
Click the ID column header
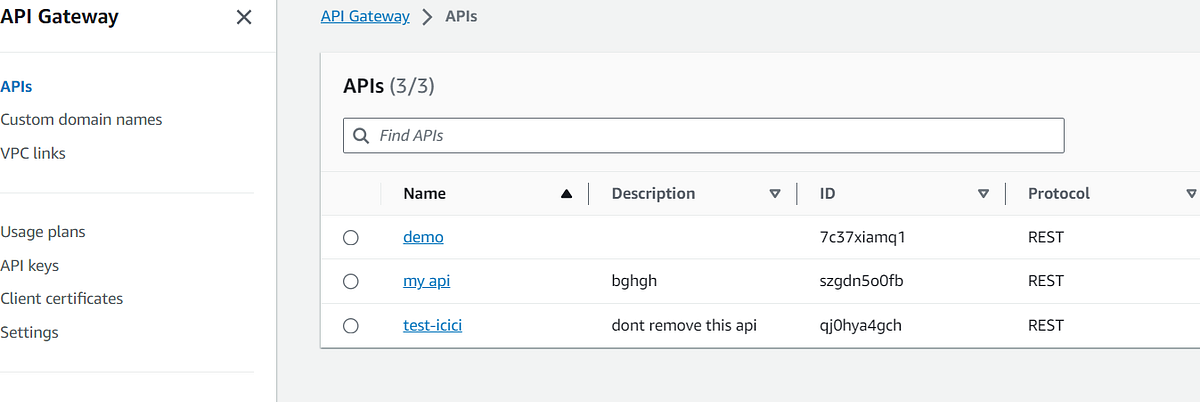[x=828, y=194]
